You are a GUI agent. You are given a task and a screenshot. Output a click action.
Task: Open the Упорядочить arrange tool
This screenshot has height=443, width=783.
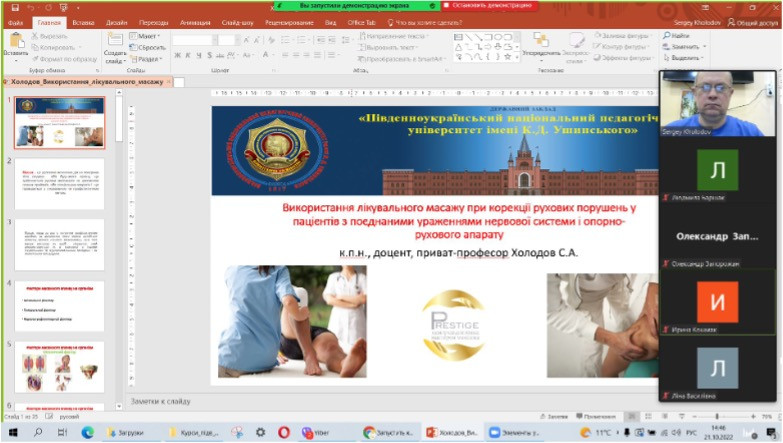[x=541, y=40]
